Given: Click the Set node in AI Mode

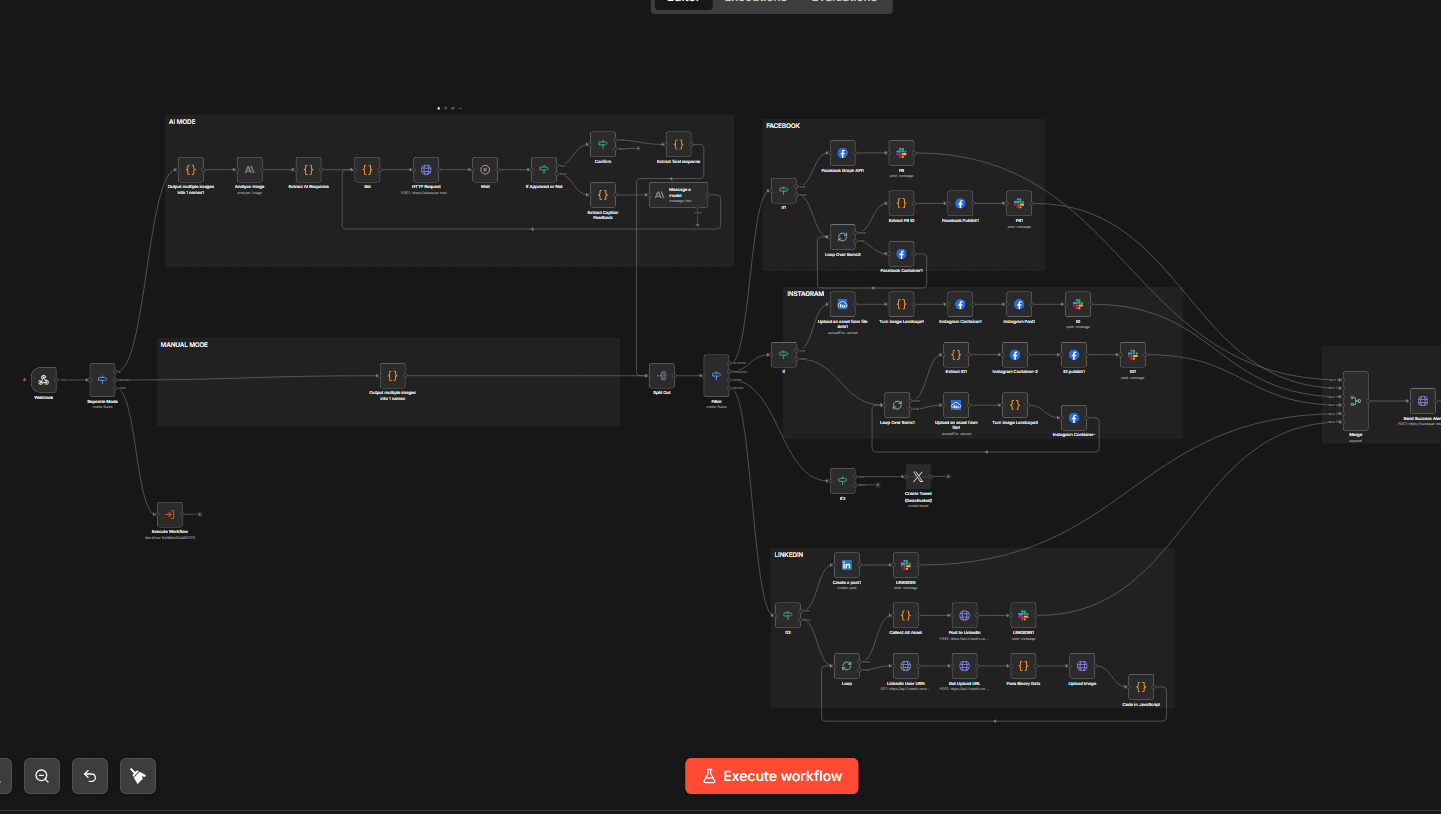Looking at the screenshot, I should pos(367,169).
